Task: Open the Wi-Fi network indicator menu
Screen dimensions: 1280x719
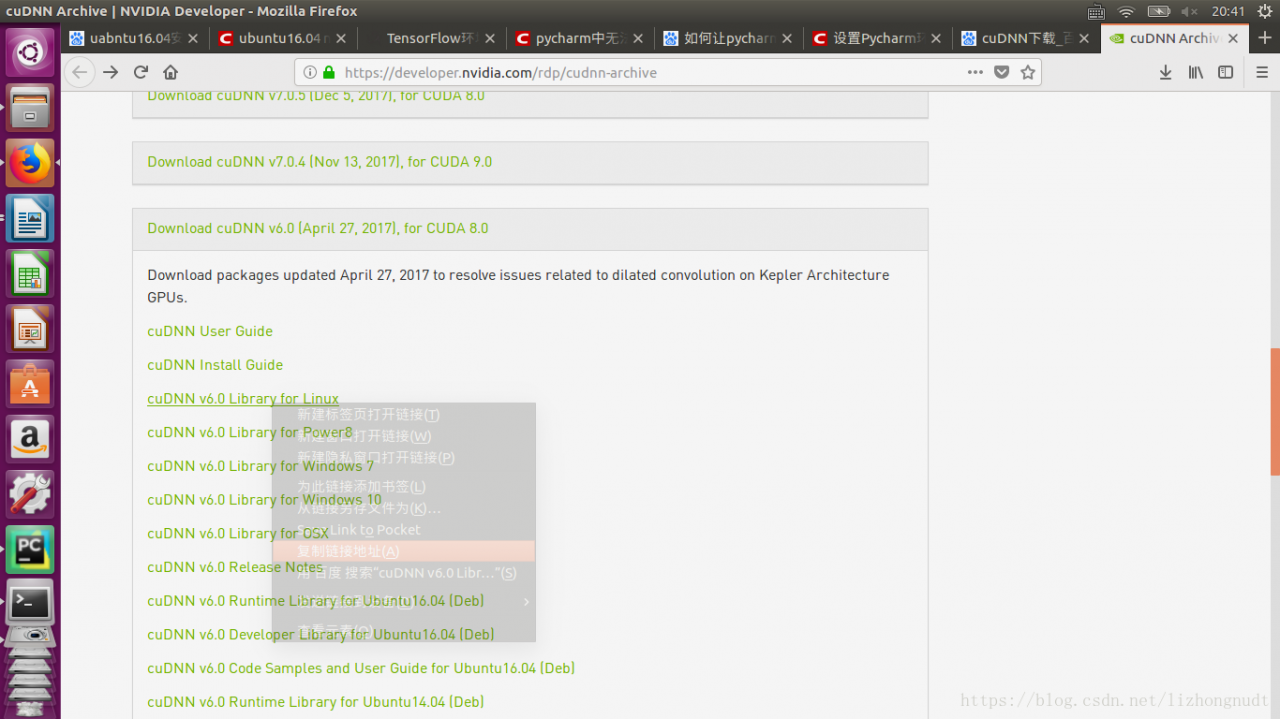Action: (1127, 12)
